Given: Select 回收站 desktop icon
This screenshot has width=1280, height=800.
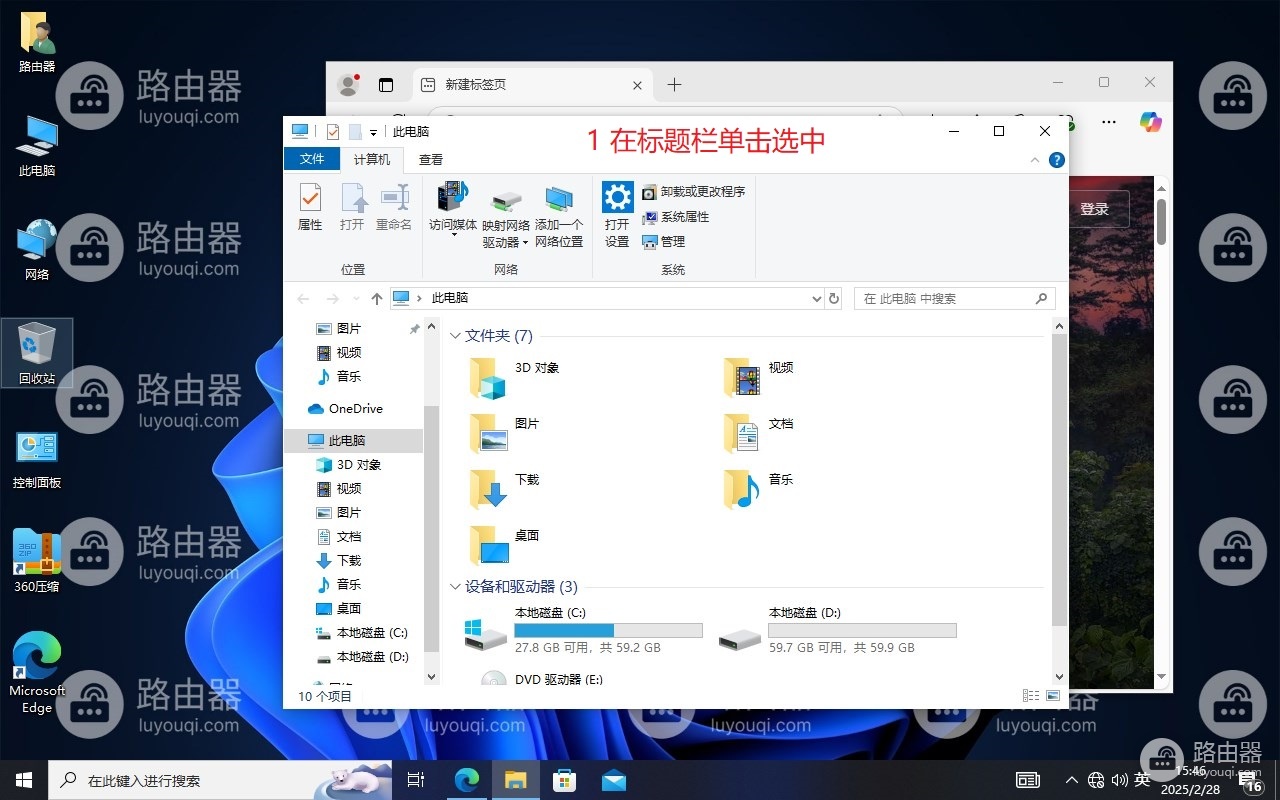Looking at the screenshot, I should pos(37,354).
